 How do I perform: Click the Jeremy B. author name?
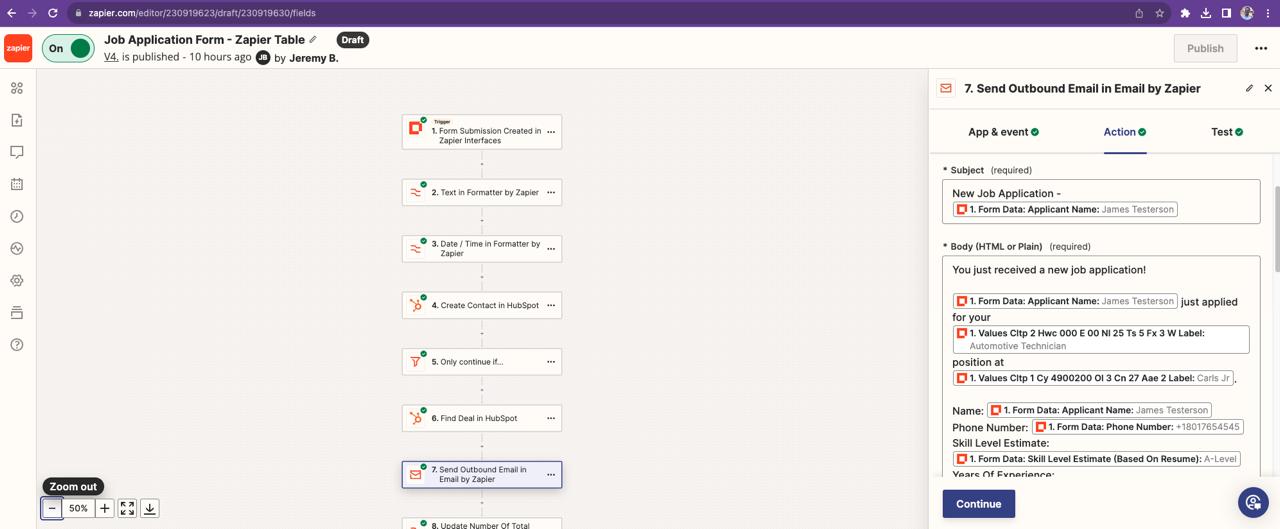click(x=314, y=58)
